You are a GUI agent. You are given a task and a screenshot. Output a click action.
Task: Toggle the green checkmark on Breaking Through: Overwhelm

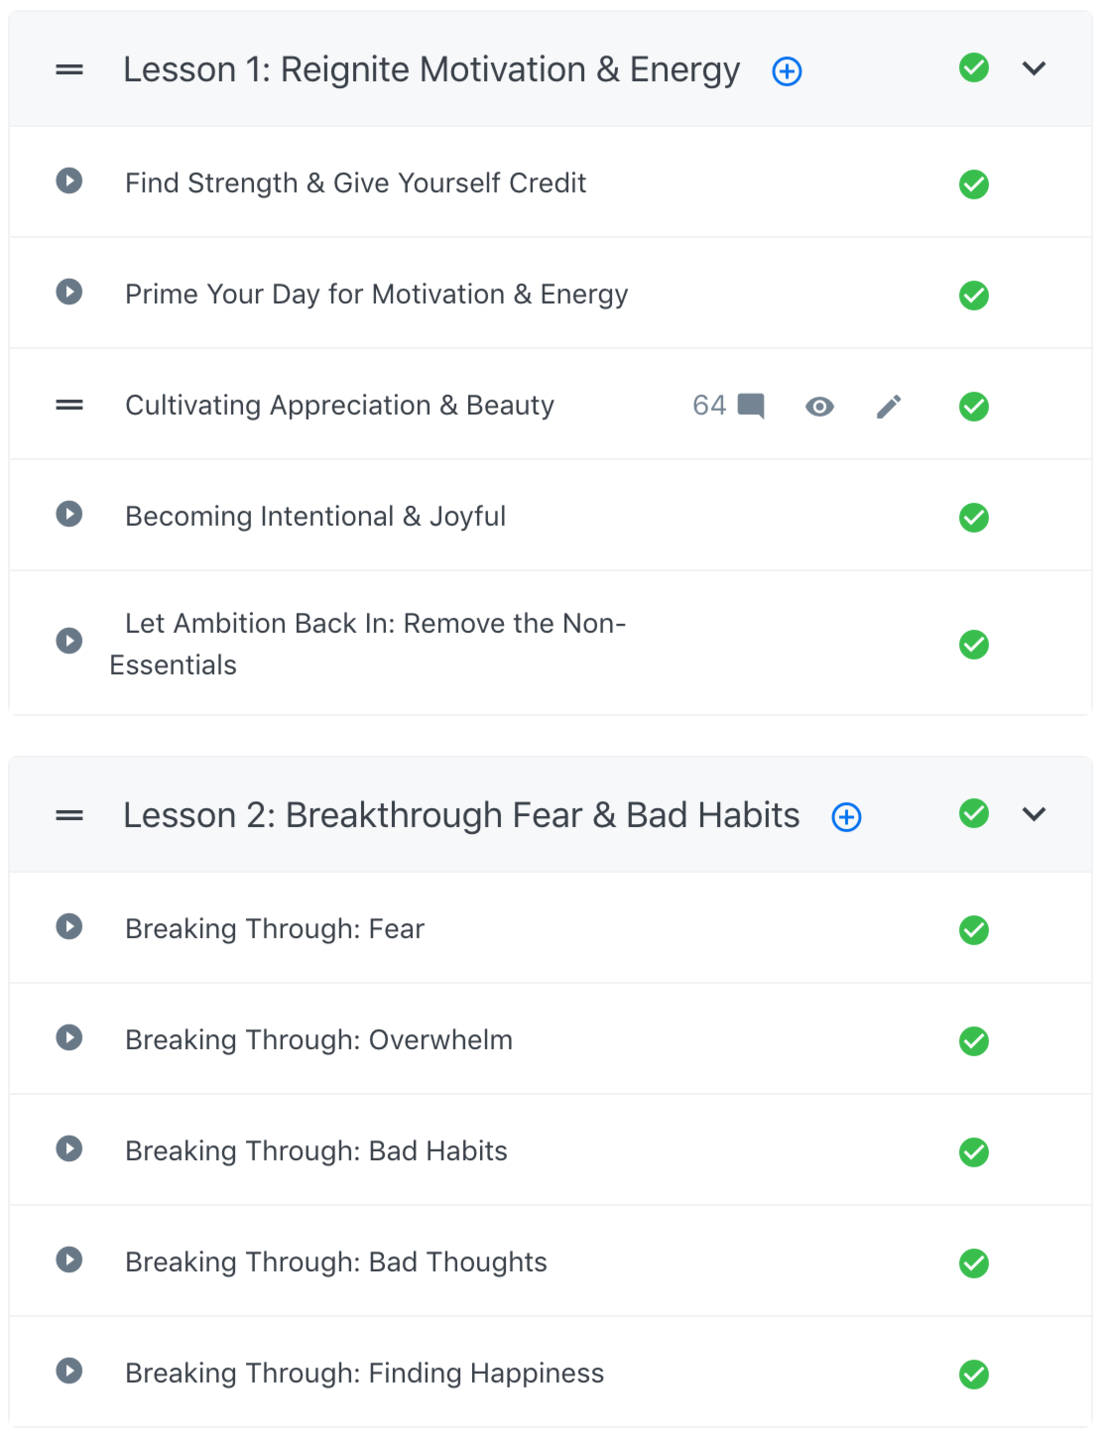[x=973, y=1041]
